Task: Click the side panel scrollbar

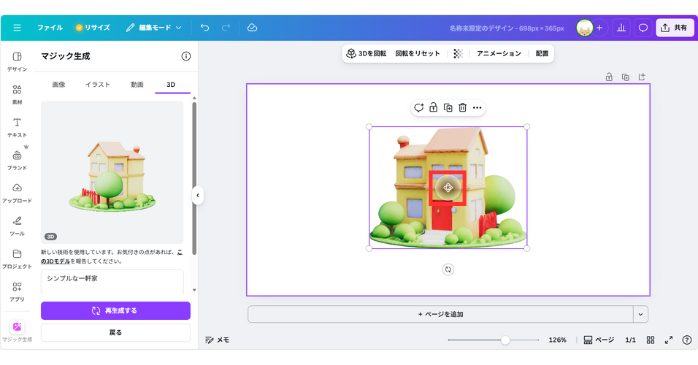Action: click(x=194, y=178)
